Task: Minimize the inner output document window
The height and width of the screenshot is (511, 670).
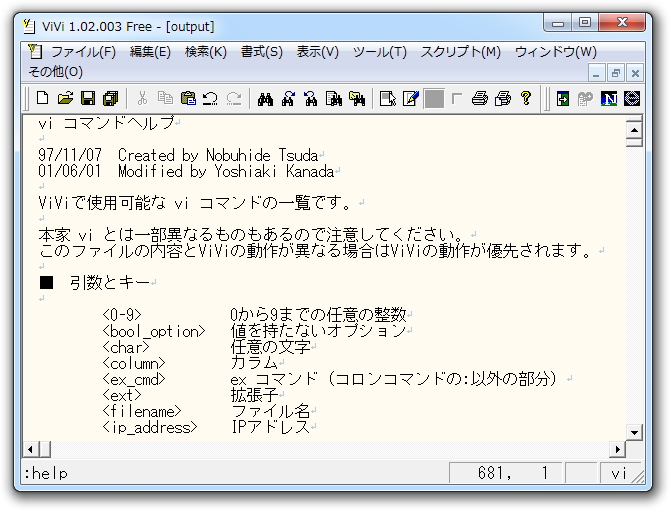Action: 596,73
